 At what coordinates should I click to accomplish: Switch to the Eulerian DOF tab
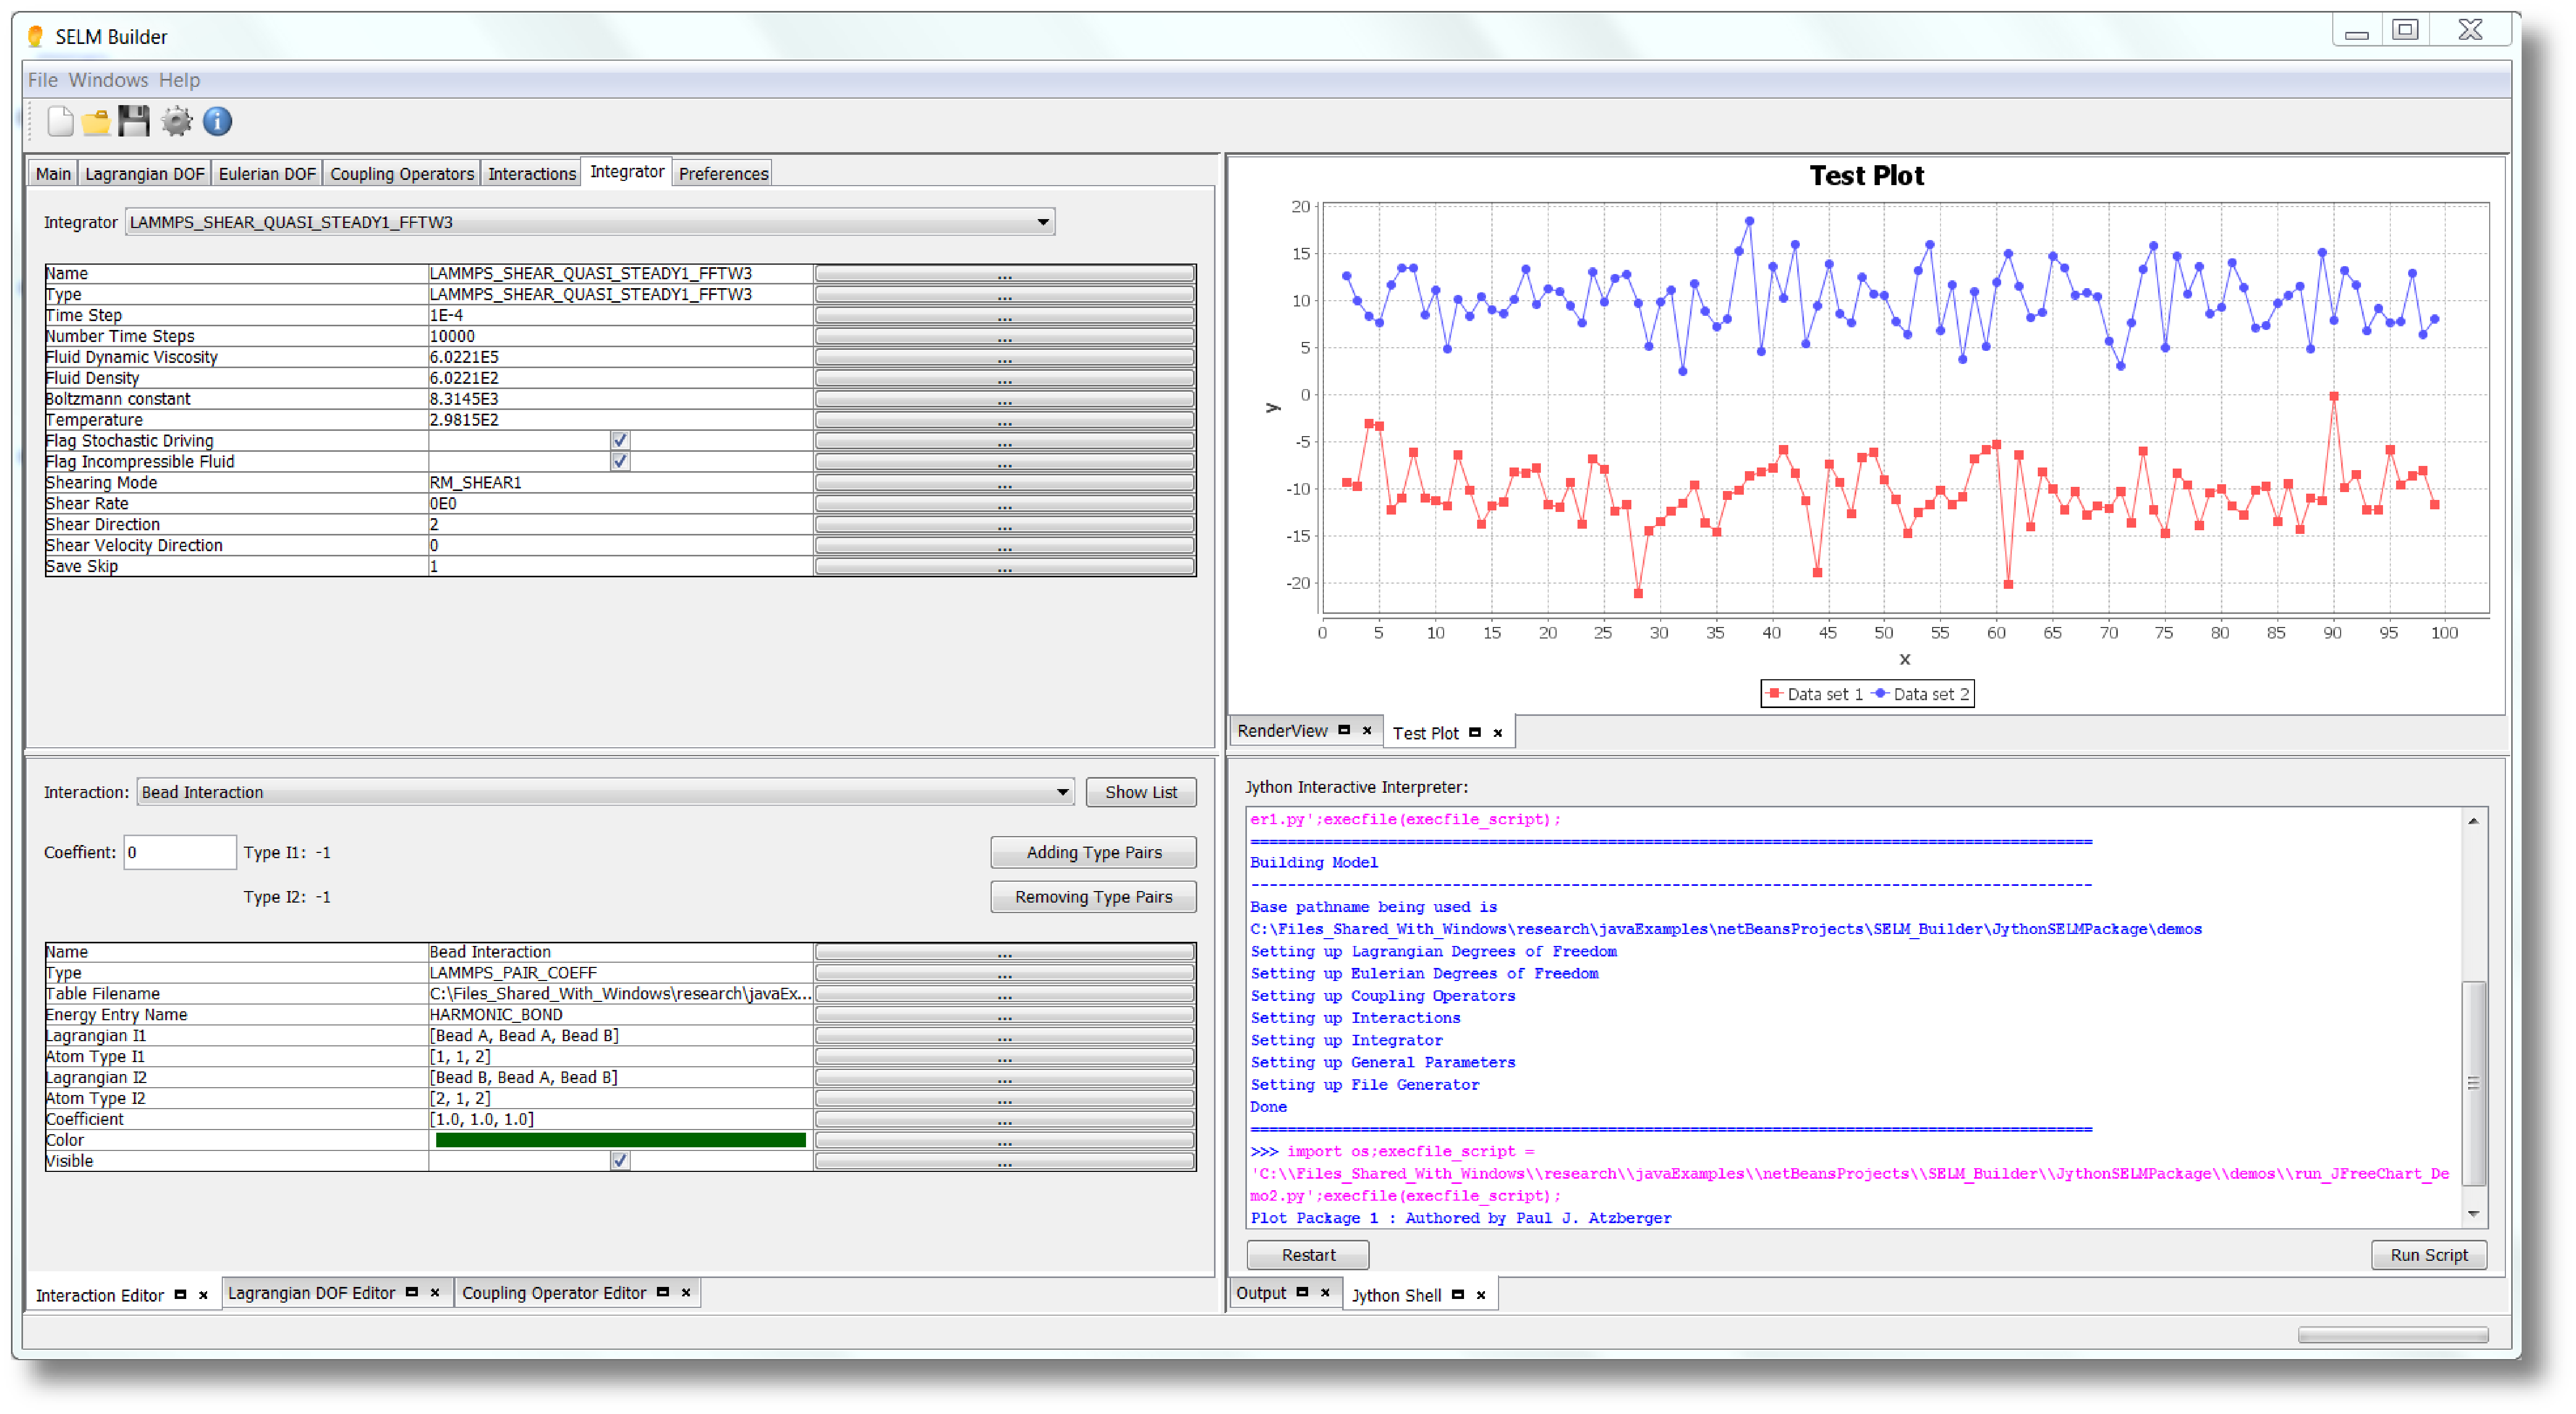[266, 174]
